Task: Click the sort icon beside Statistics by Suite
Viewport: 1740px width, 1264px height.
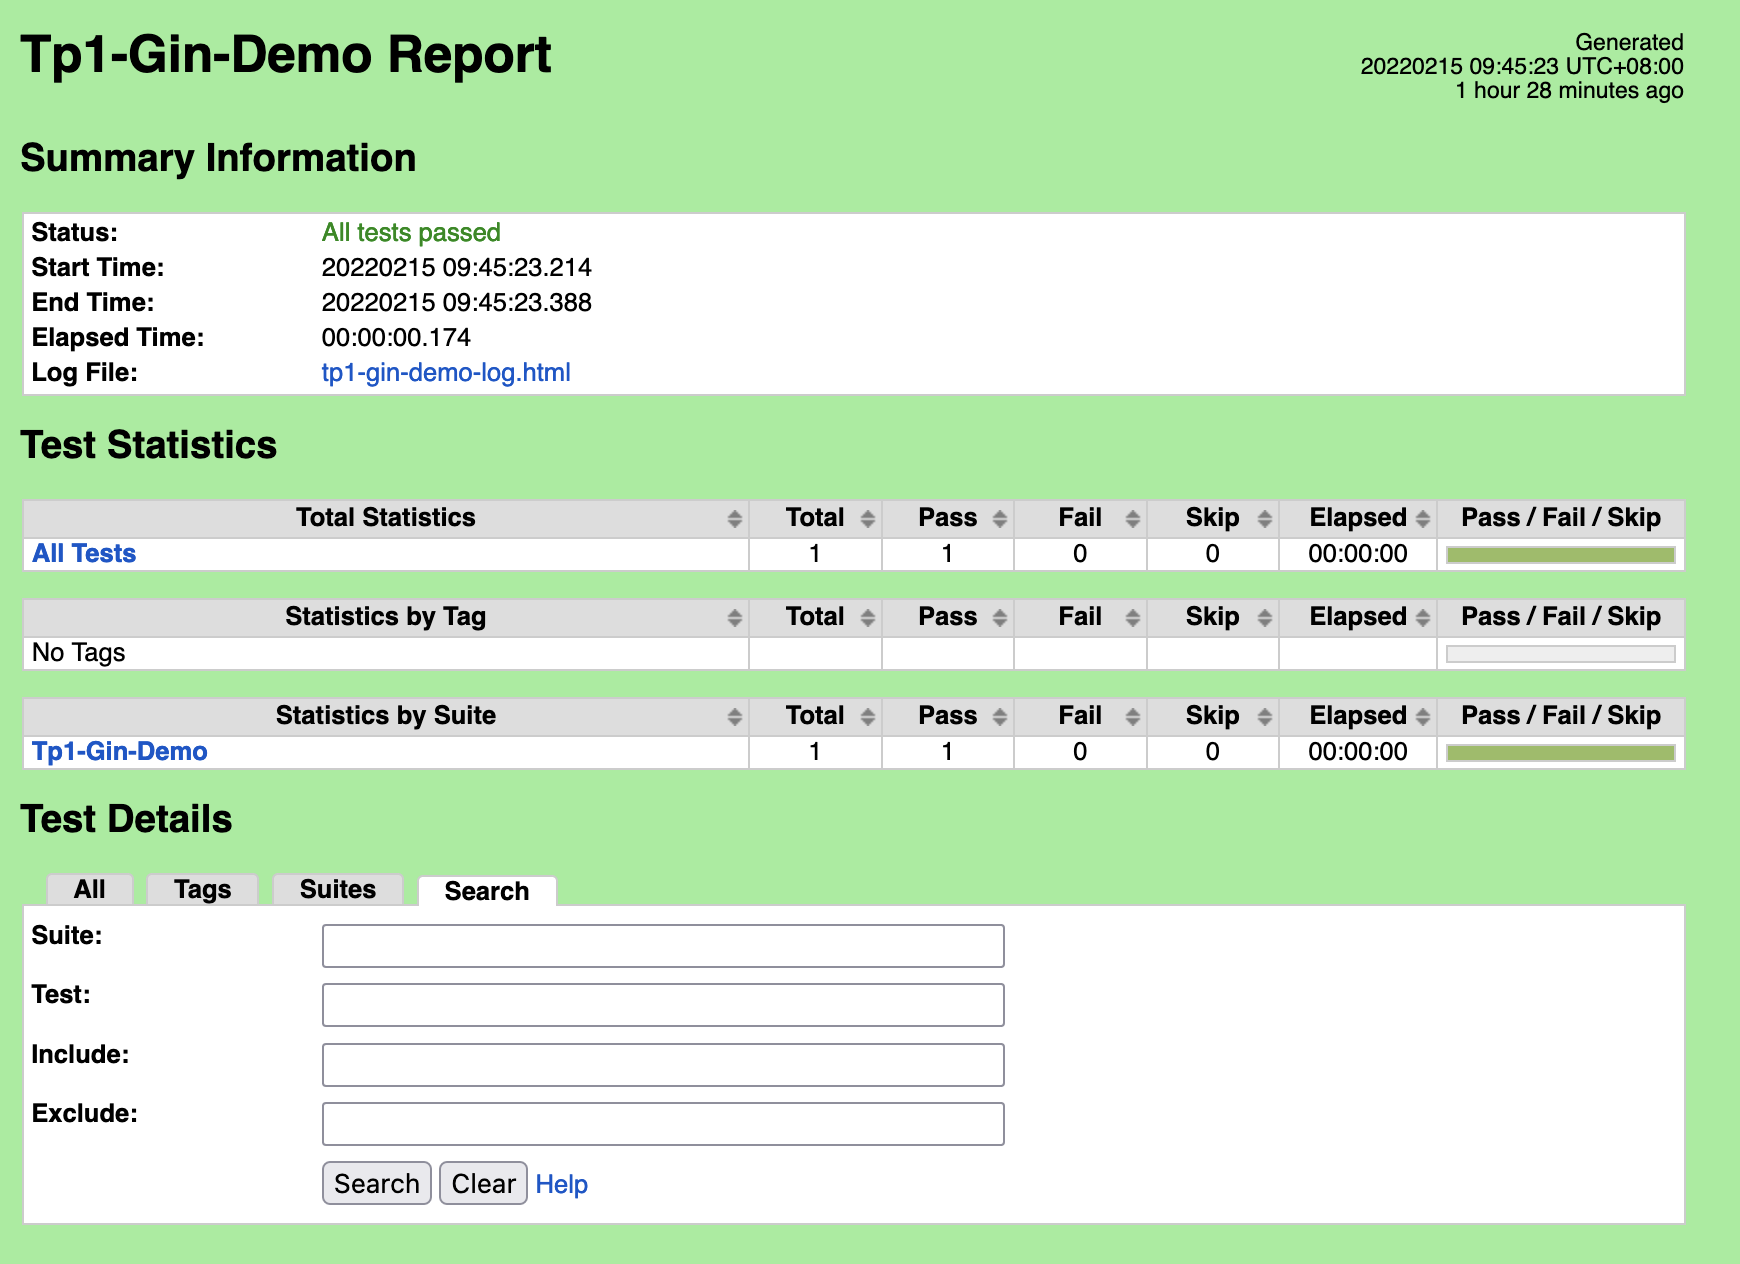Action: (x=733, y=716)
